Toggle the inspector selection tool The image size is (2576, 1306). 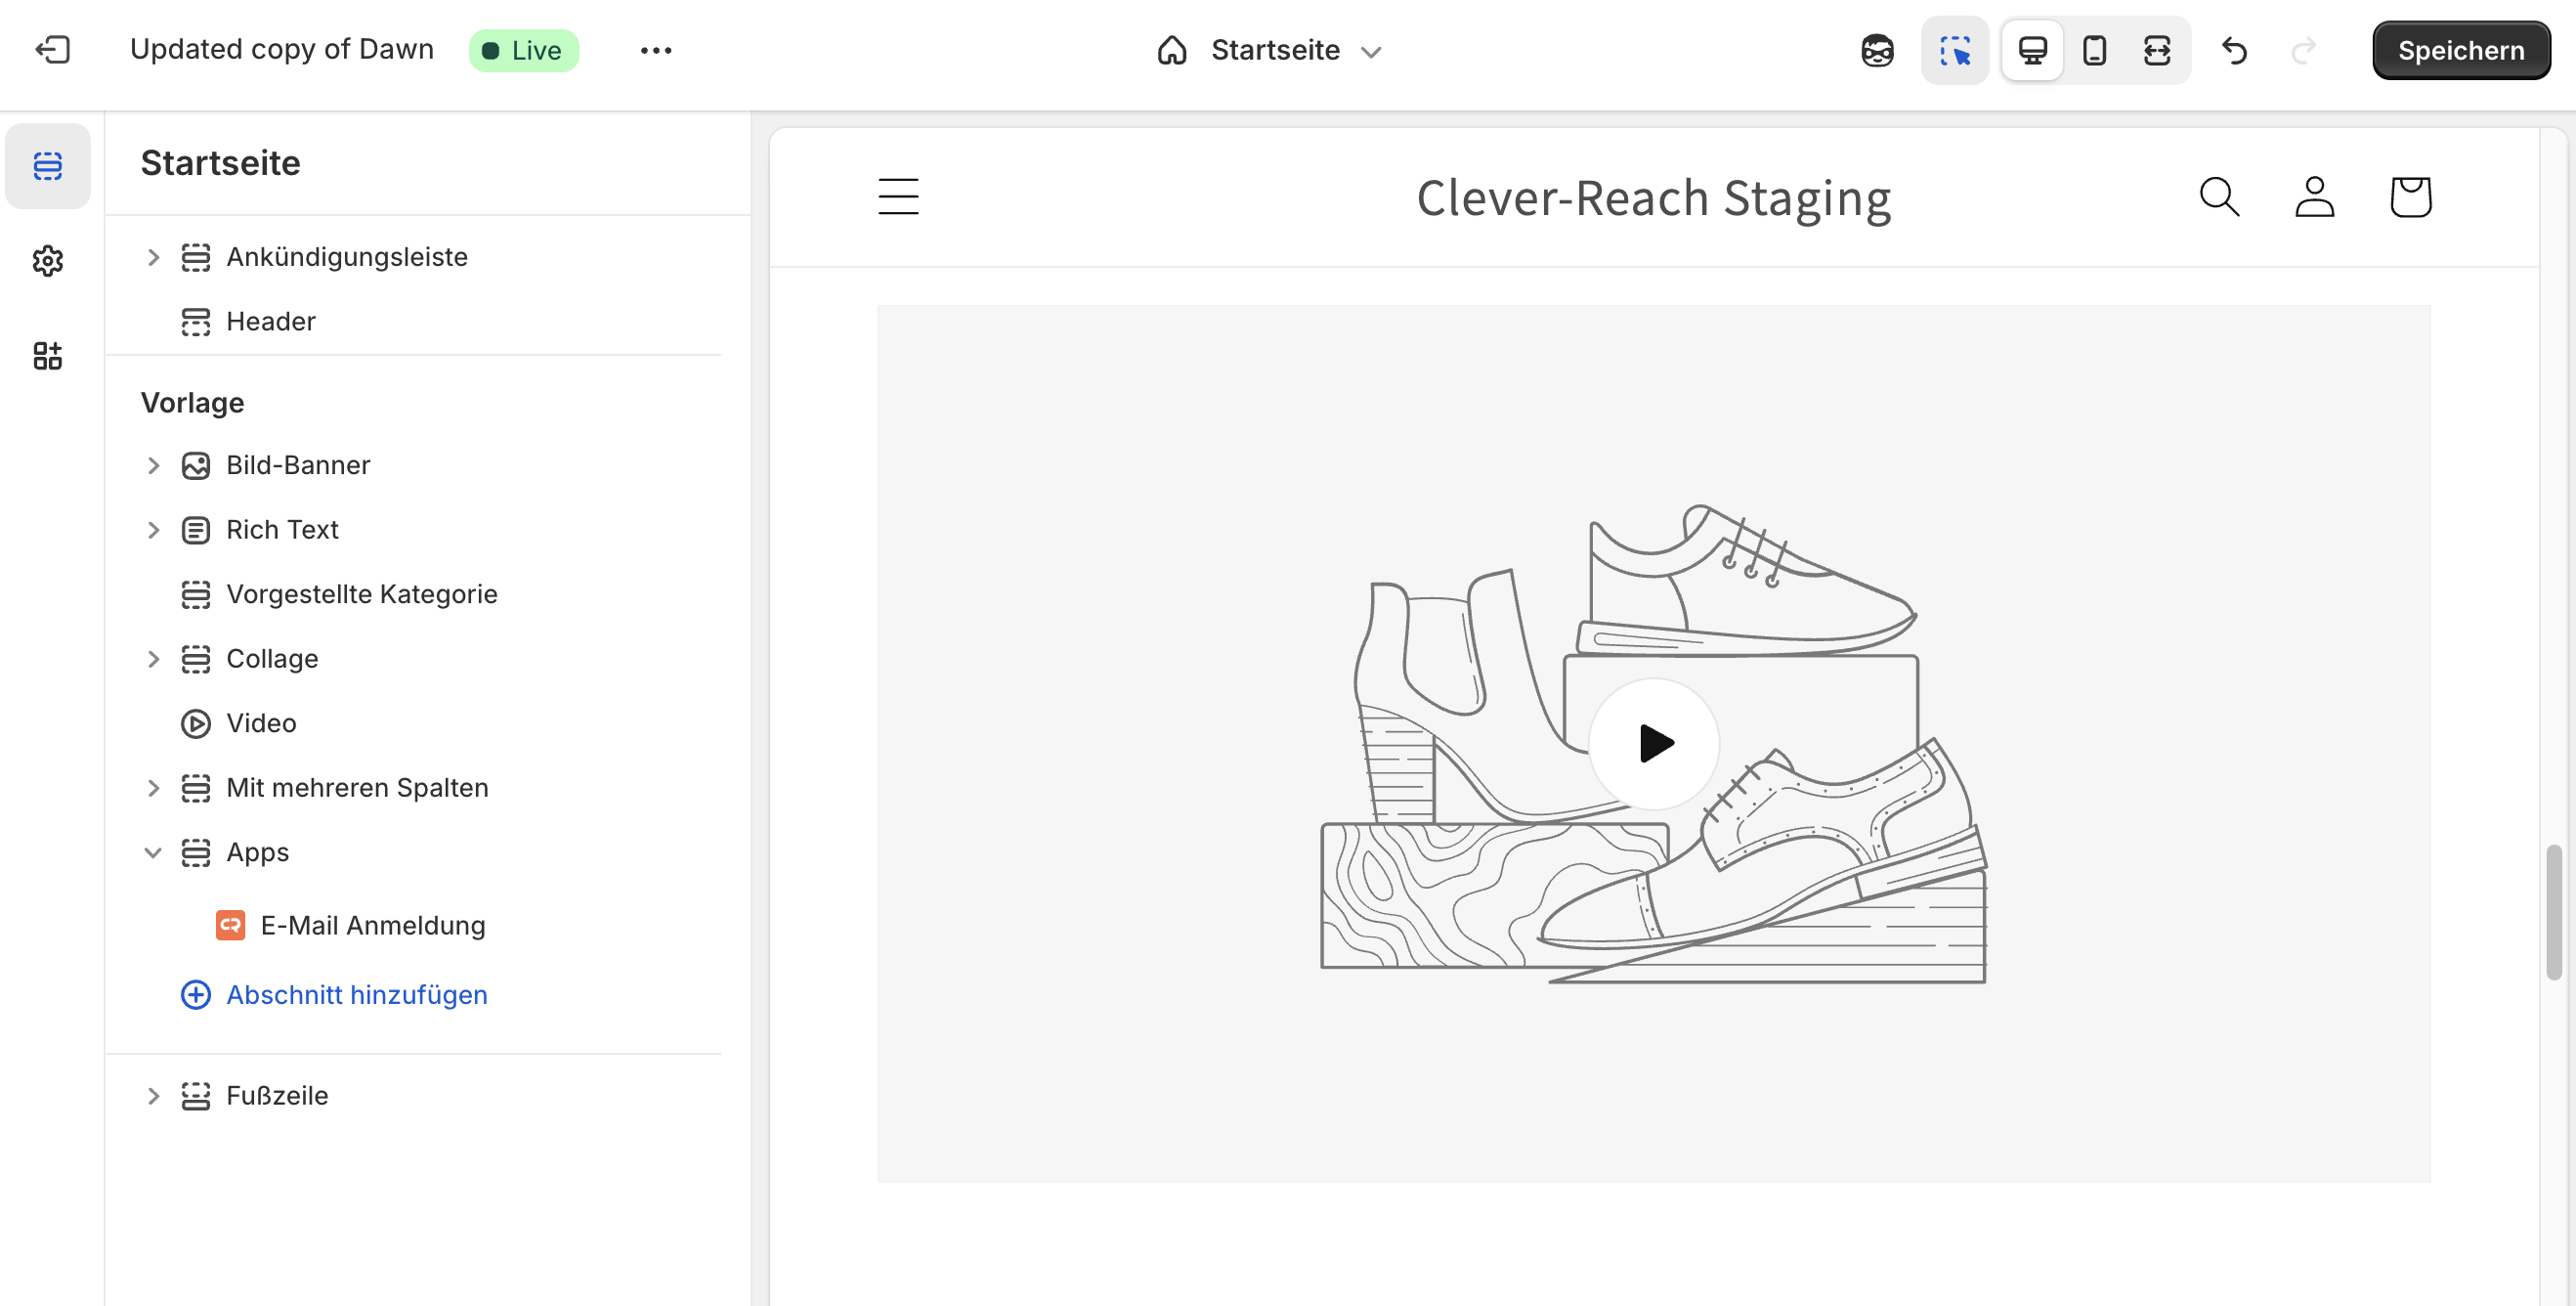pyautogui.click(x=1955, y=50)
